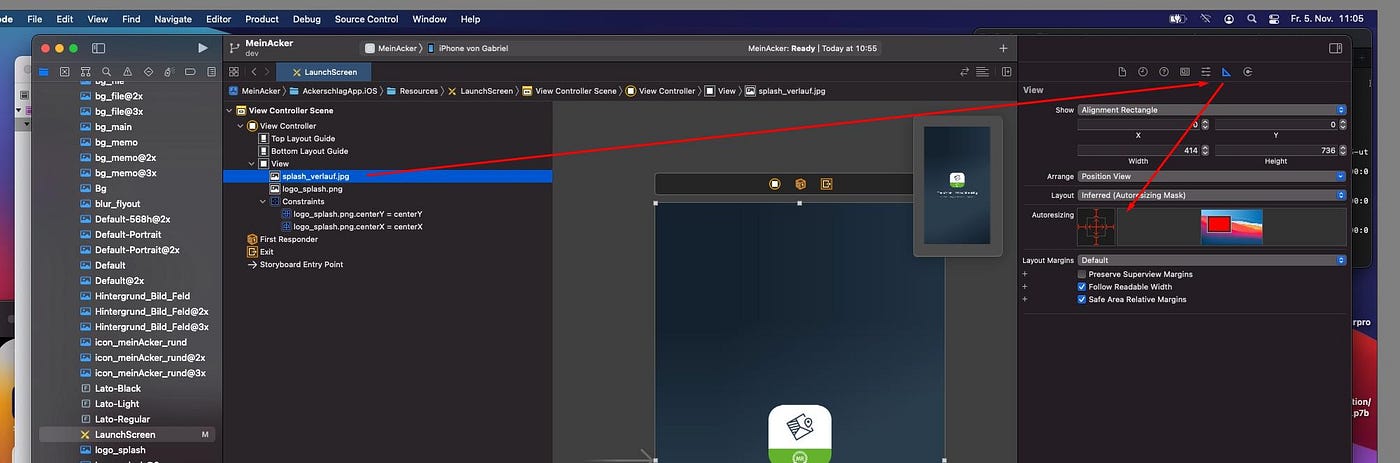Viewport: 1400px width, 463px height.
Task: Add a new editor tab with plus
Action: (1003, 48)
